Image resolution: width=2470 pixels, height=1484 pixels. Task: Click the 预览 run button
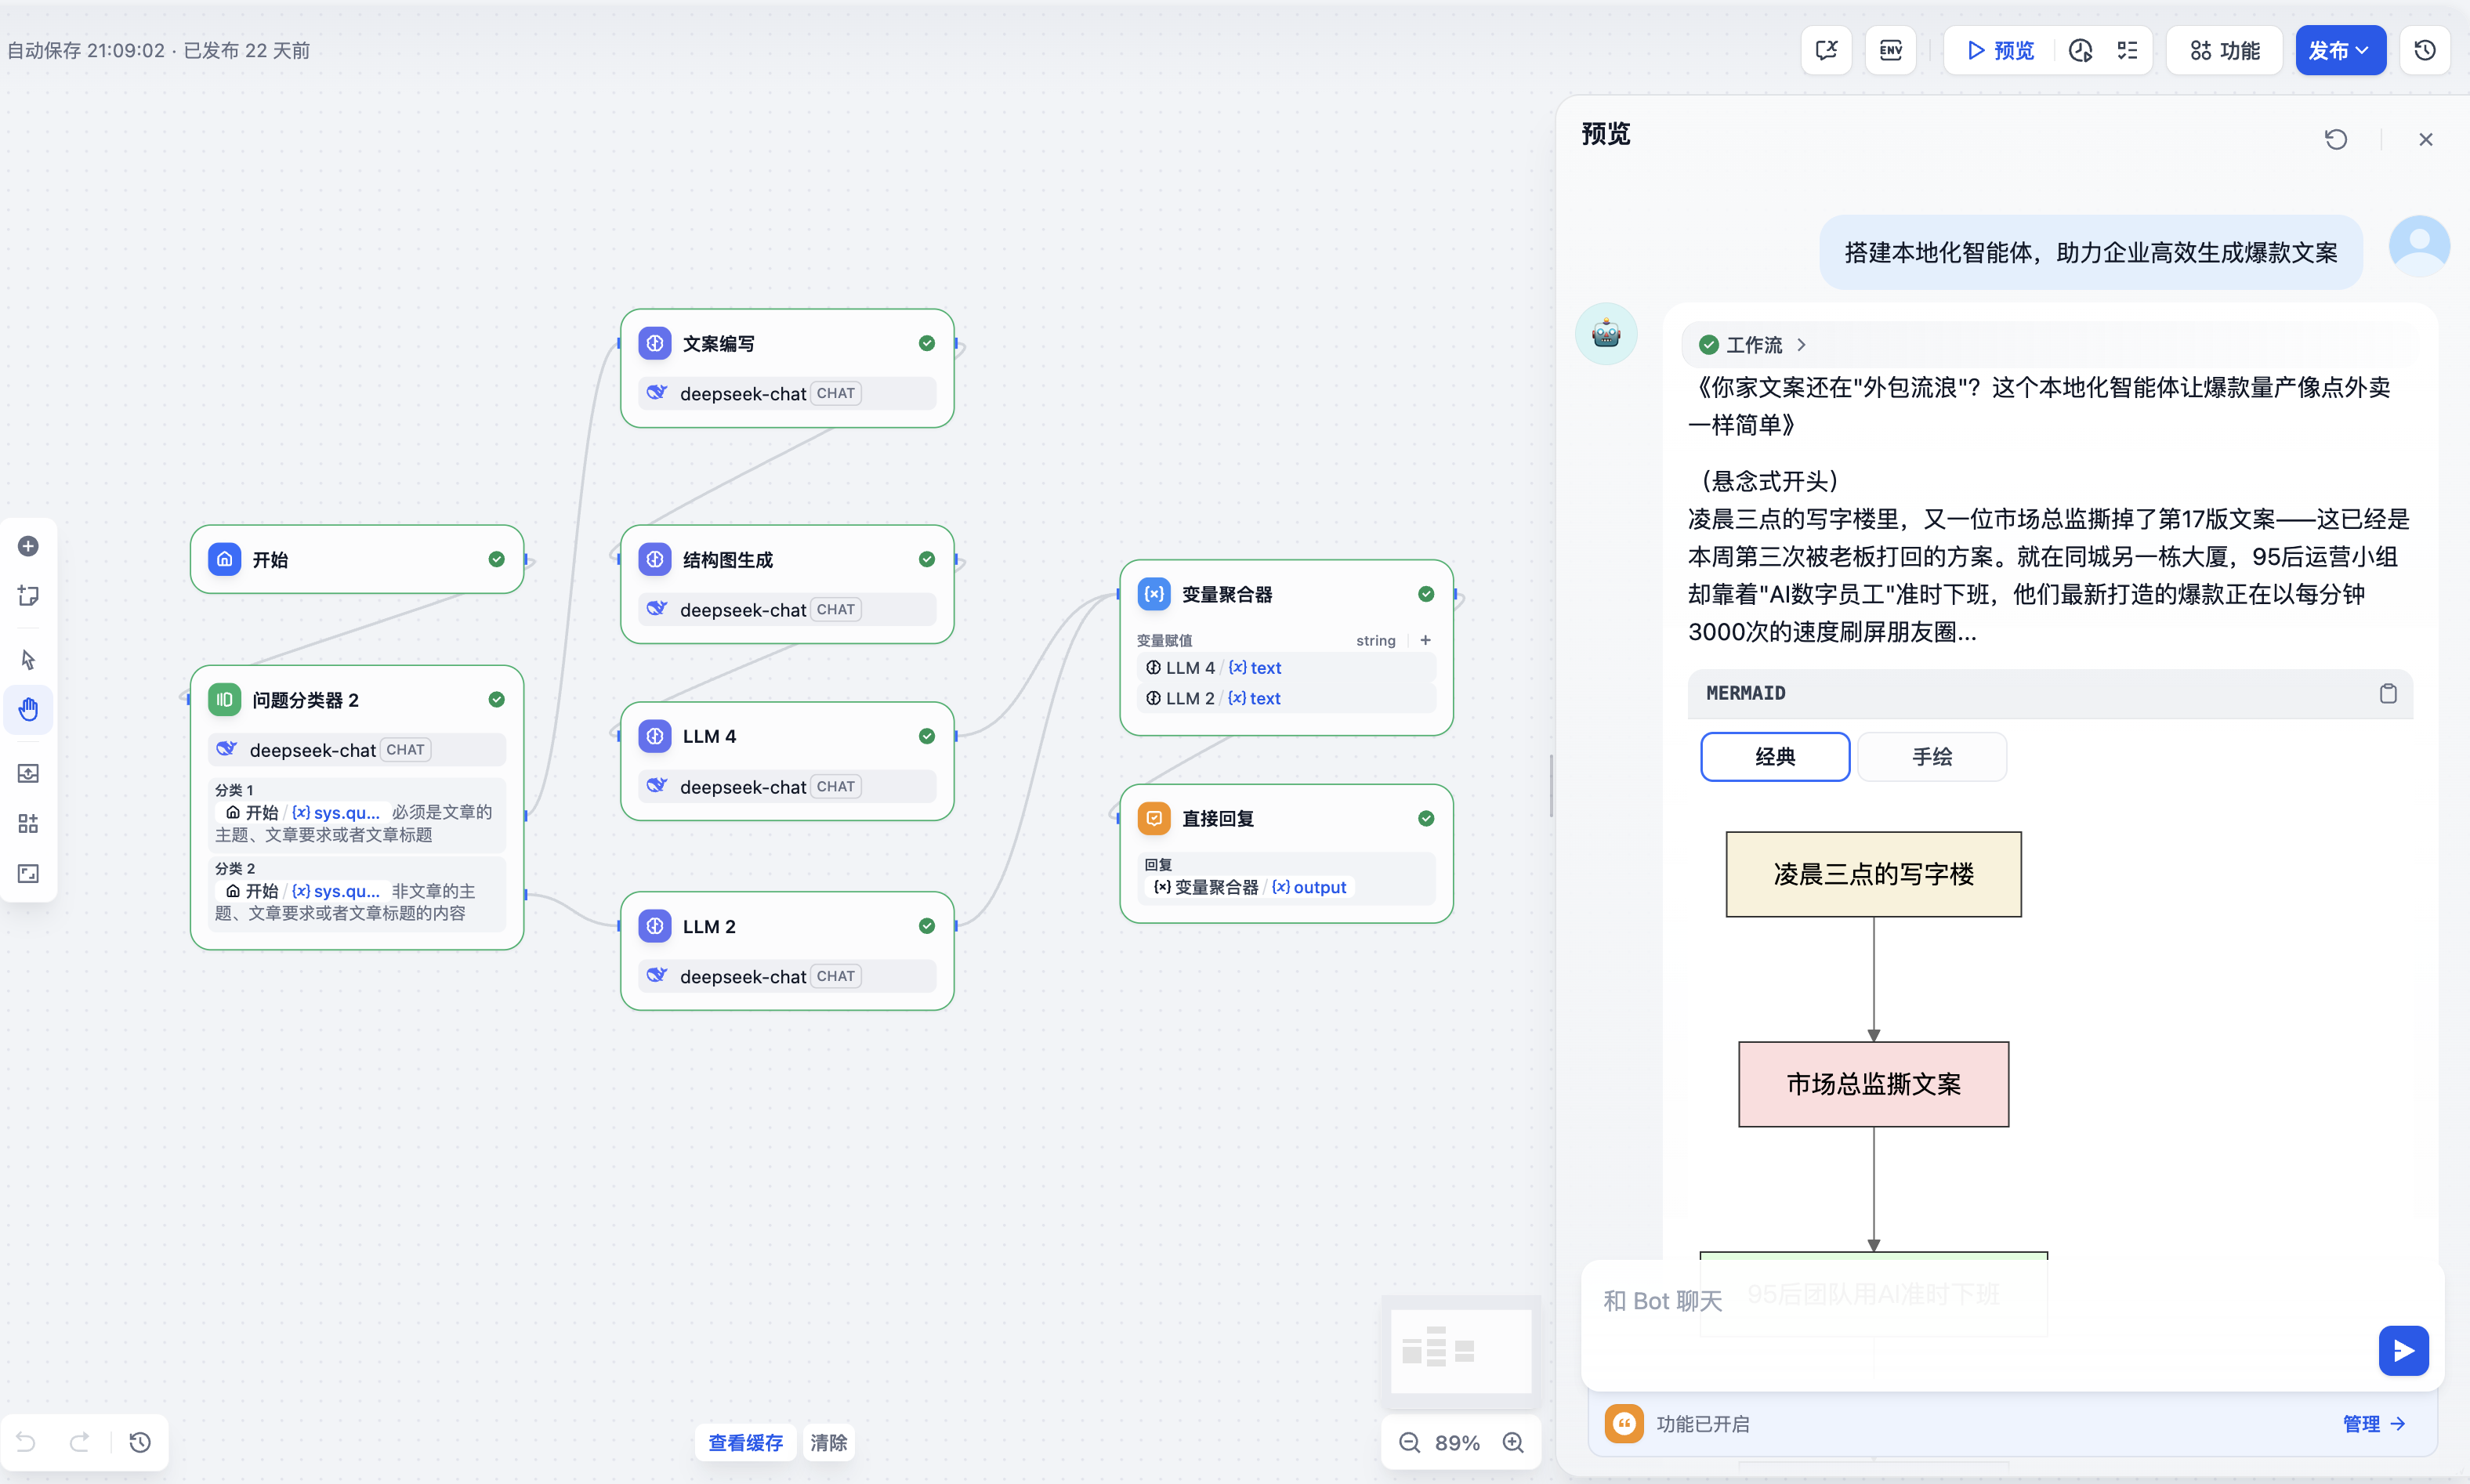pyautogui.click(x=2000, y=50)
